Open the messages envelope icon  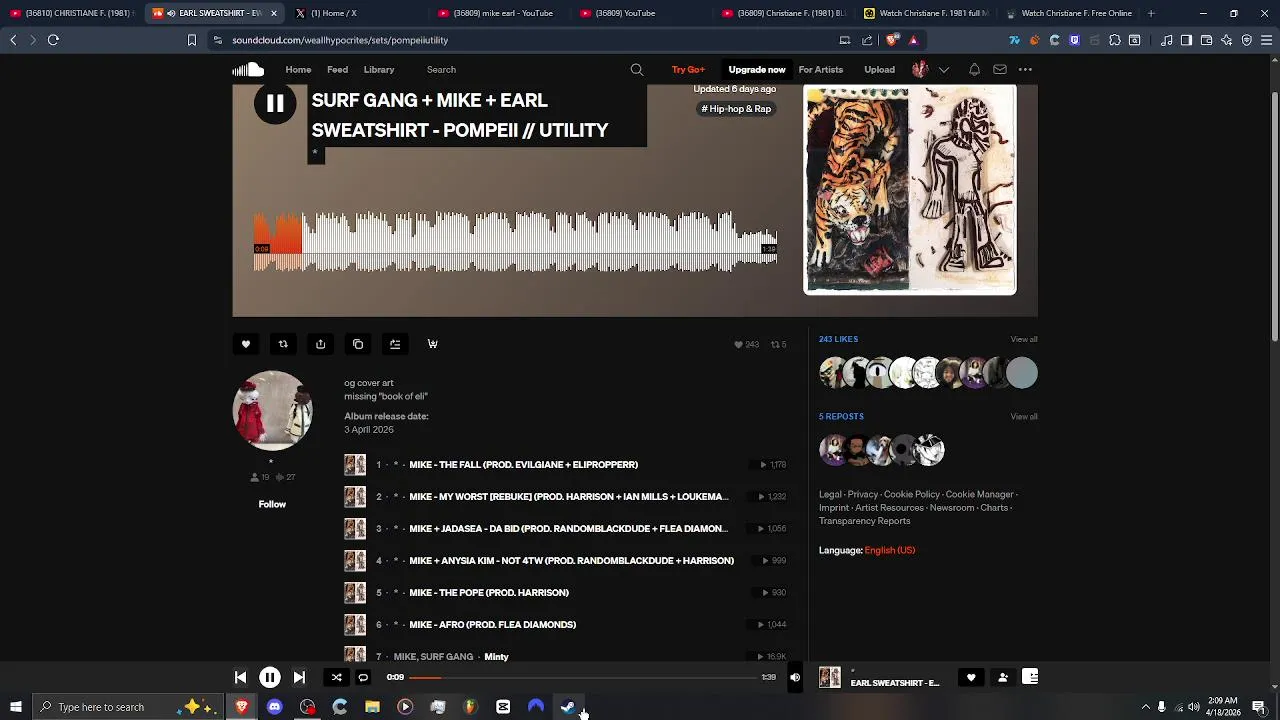click(x=1000, y=69)
